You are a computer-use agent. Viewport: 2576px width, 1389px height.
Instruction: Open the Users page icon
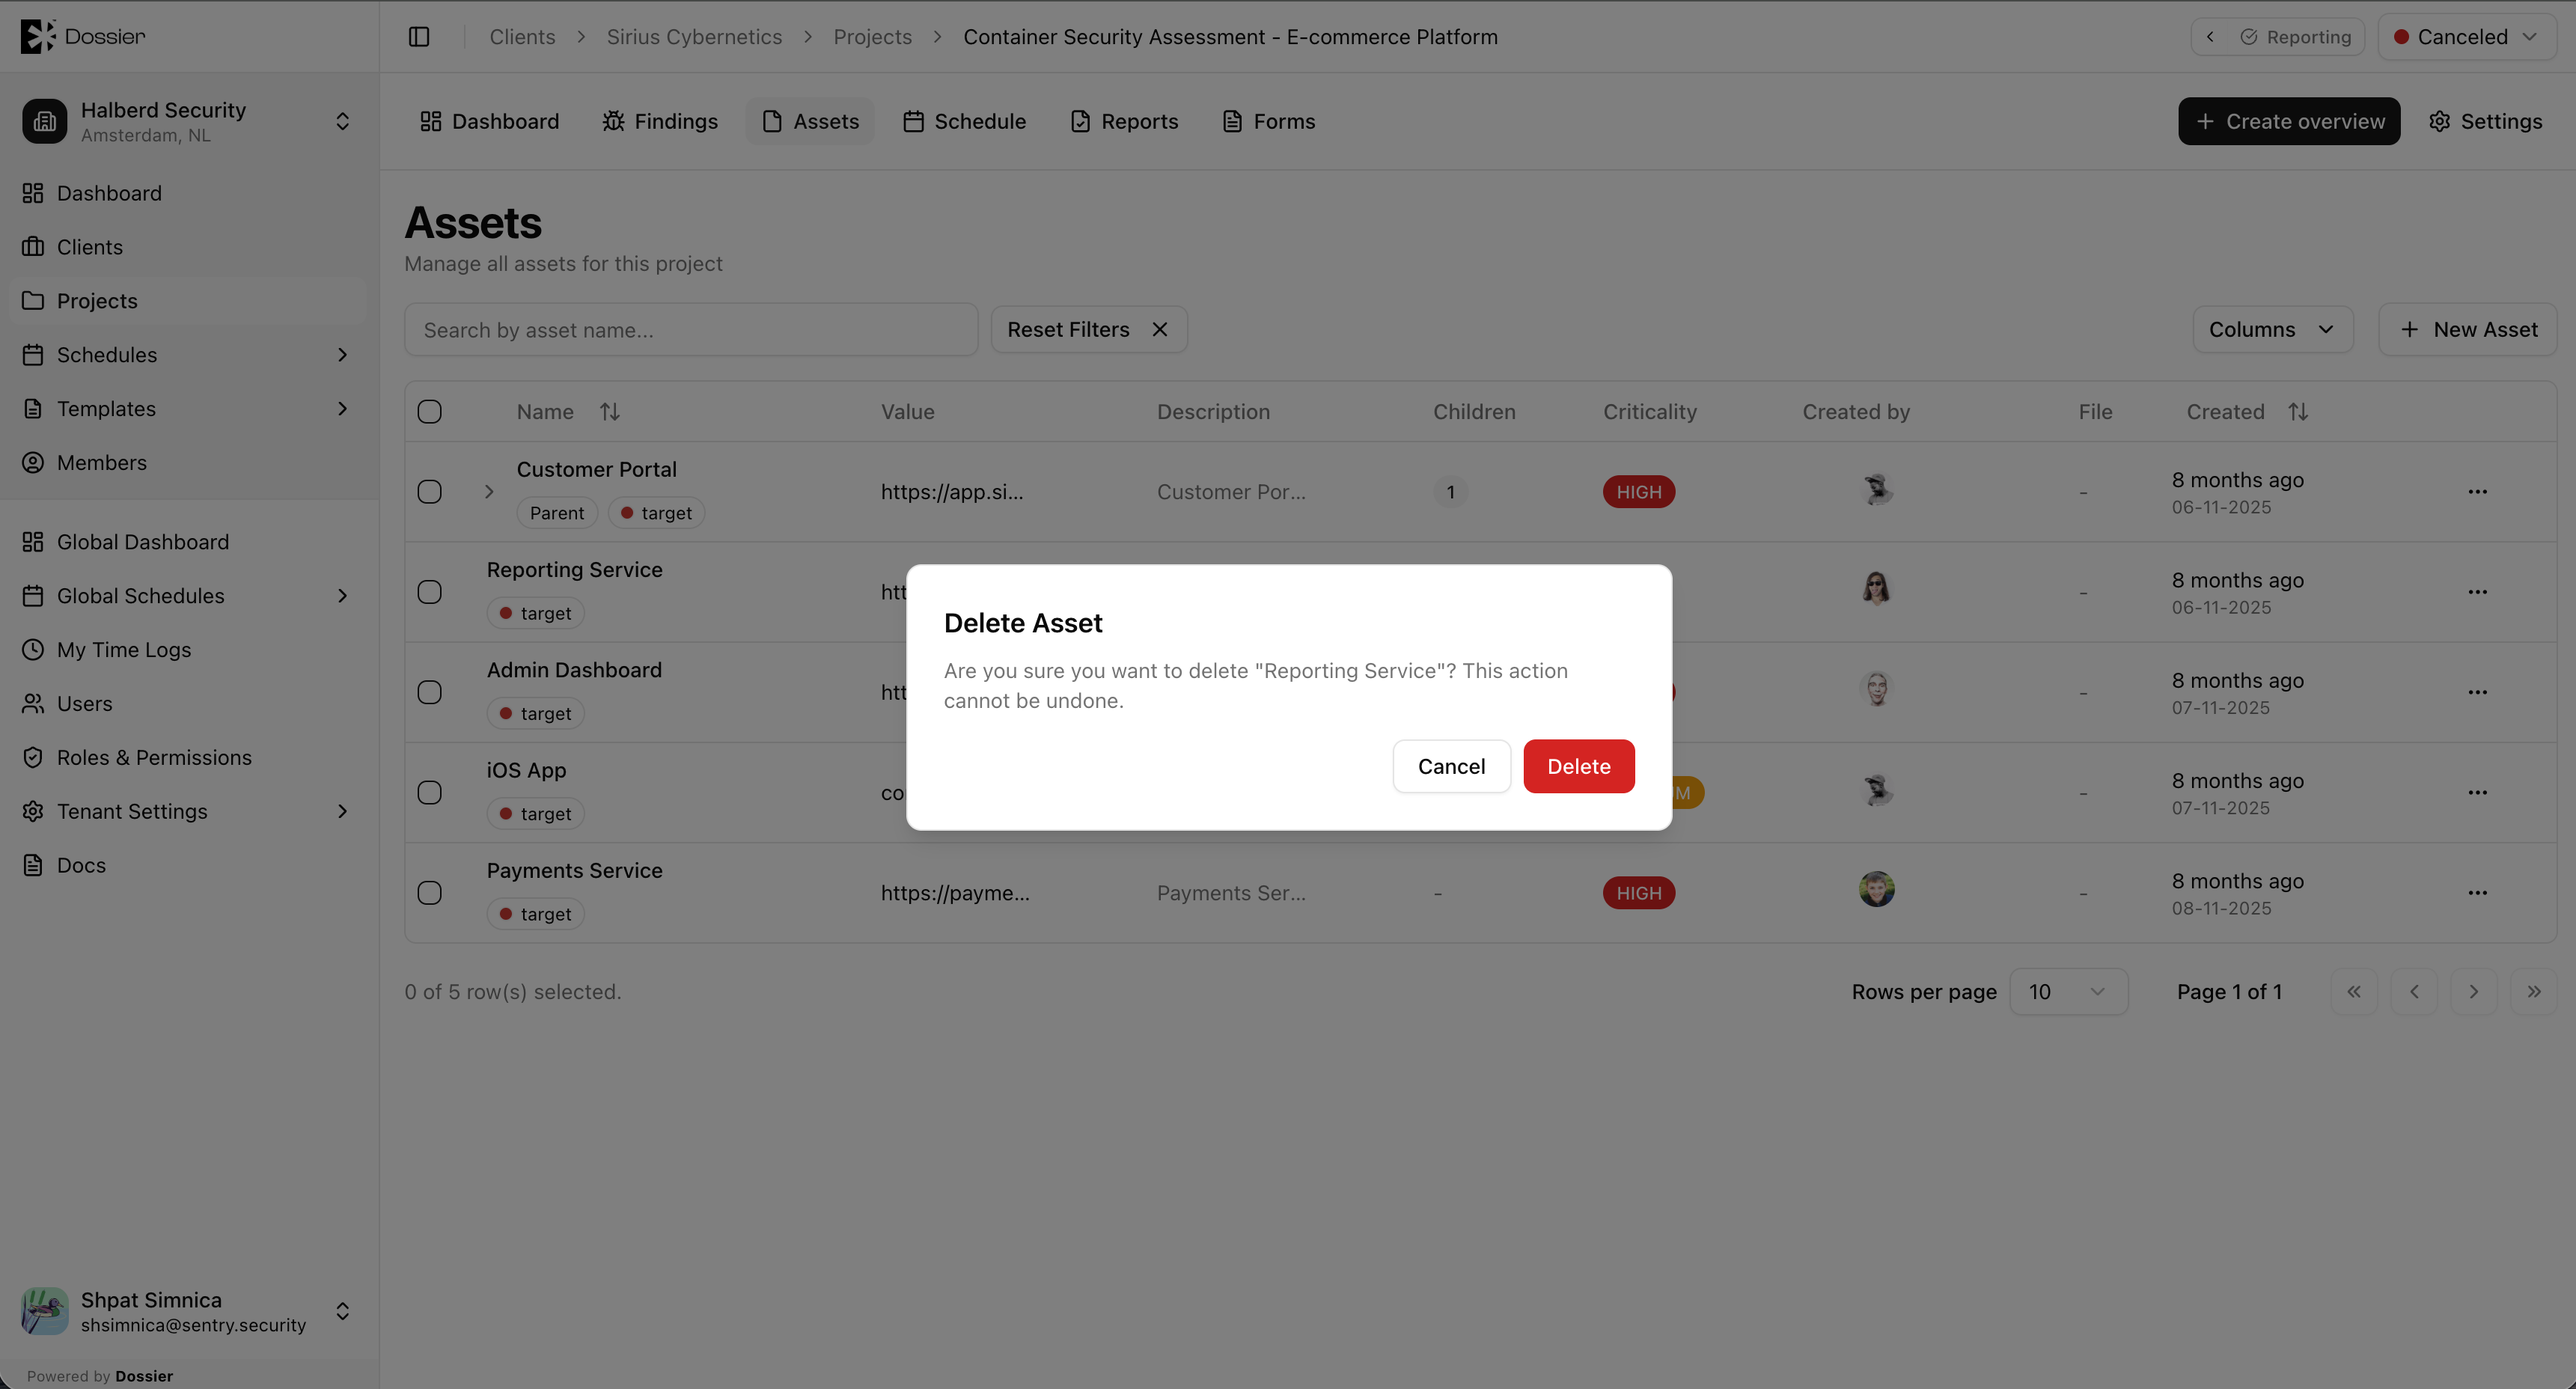pyautogui.click(x=33, y=704)
